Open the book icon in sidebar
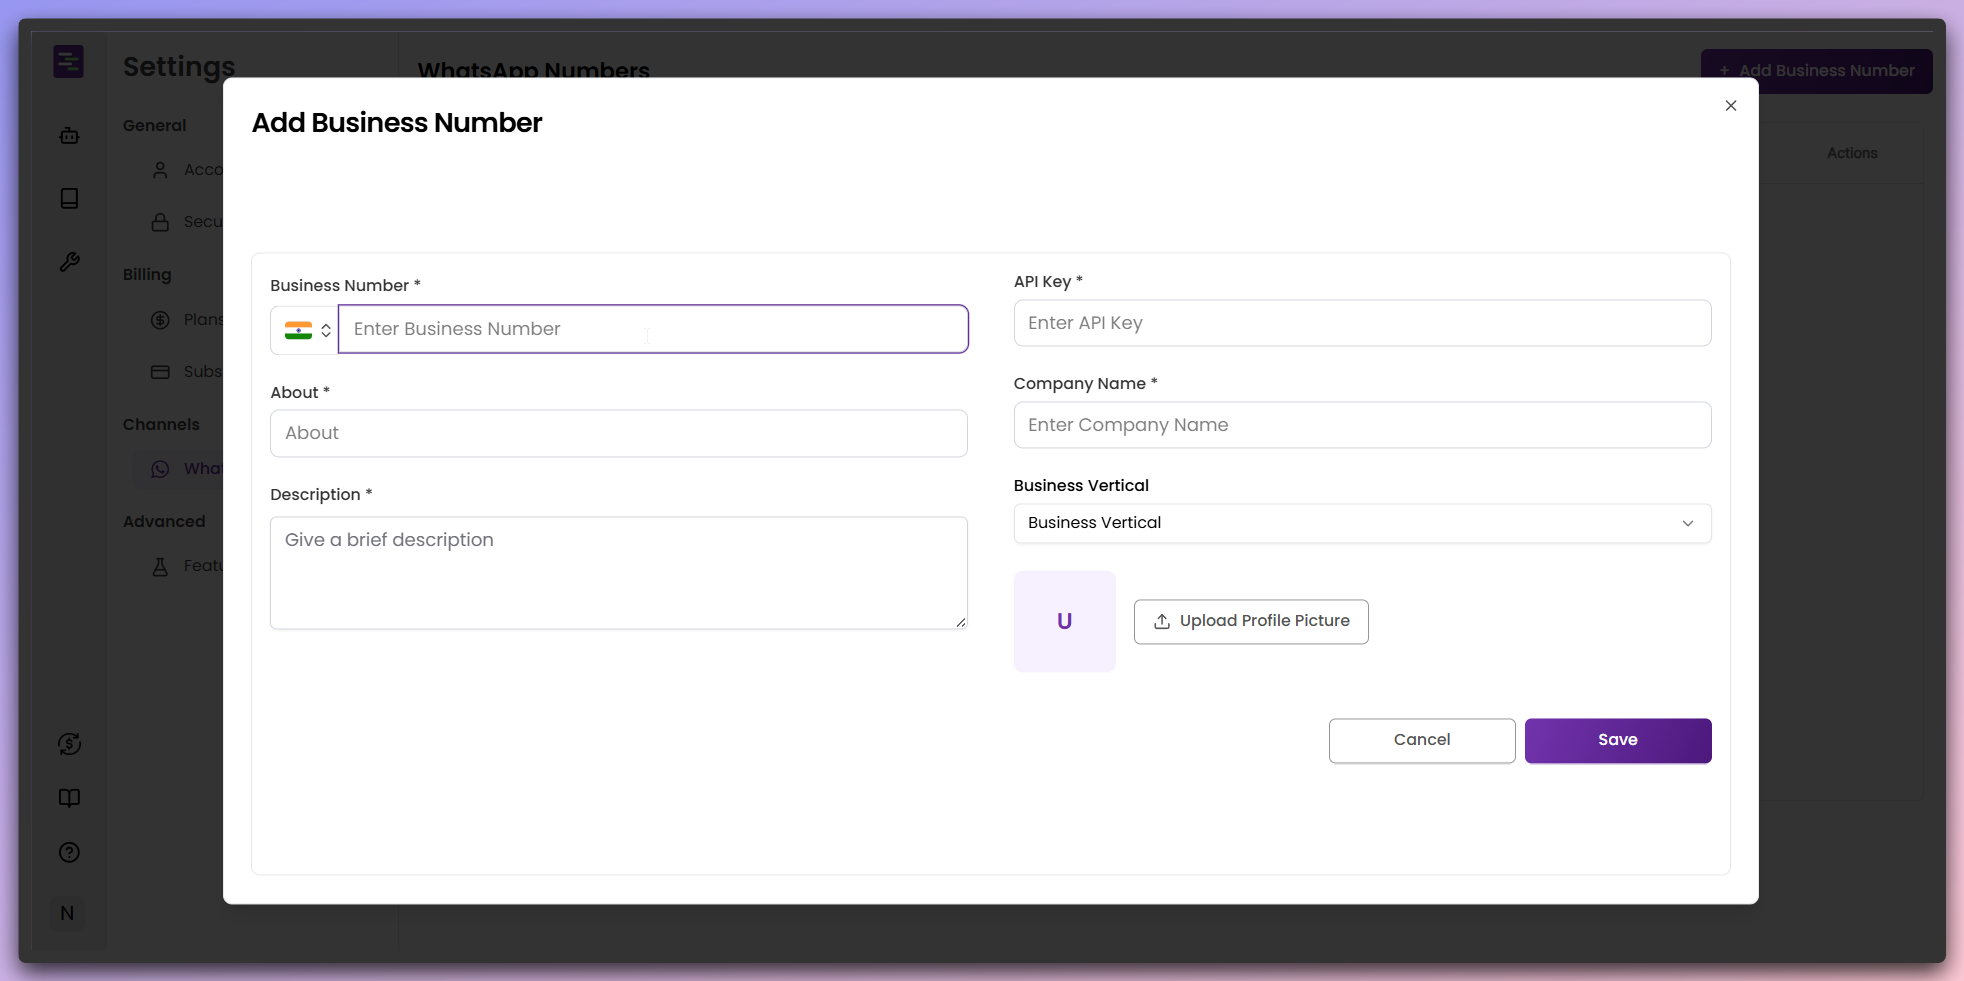 (69, 198)
